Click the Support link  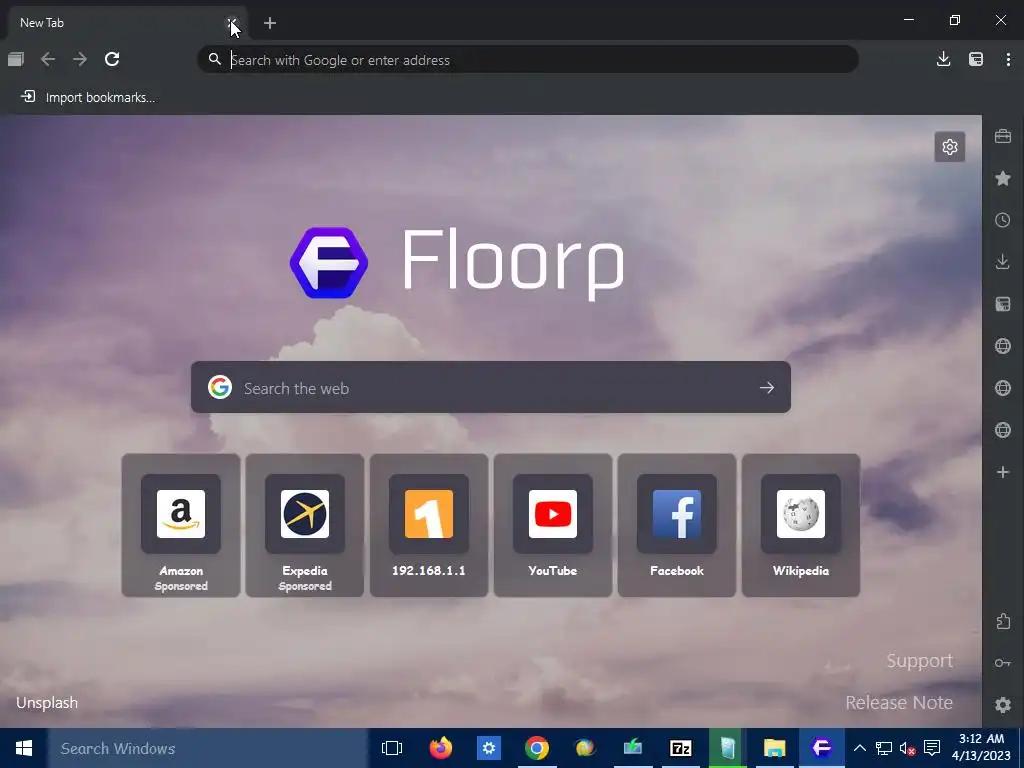920,661
